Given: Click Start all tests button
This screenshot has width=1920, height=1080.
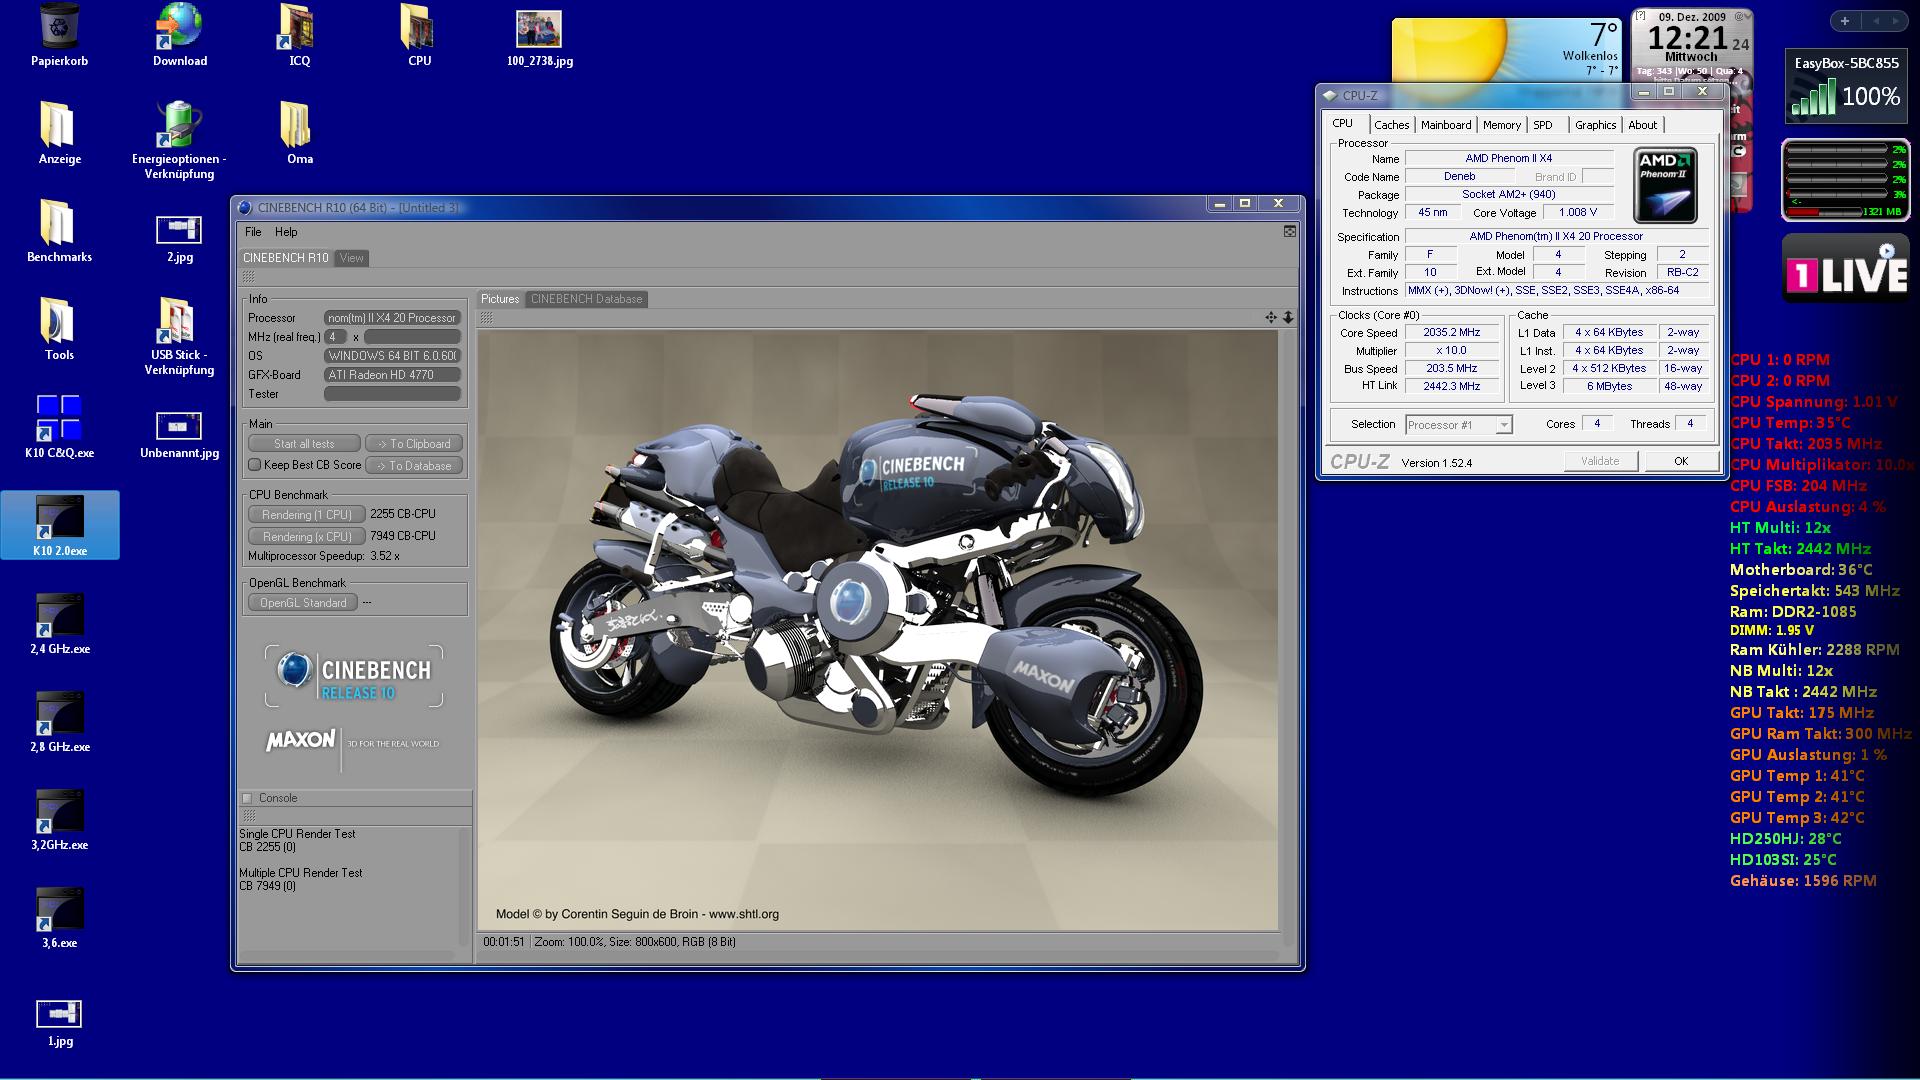Looking at the screenshot, I should pos(304,444).
